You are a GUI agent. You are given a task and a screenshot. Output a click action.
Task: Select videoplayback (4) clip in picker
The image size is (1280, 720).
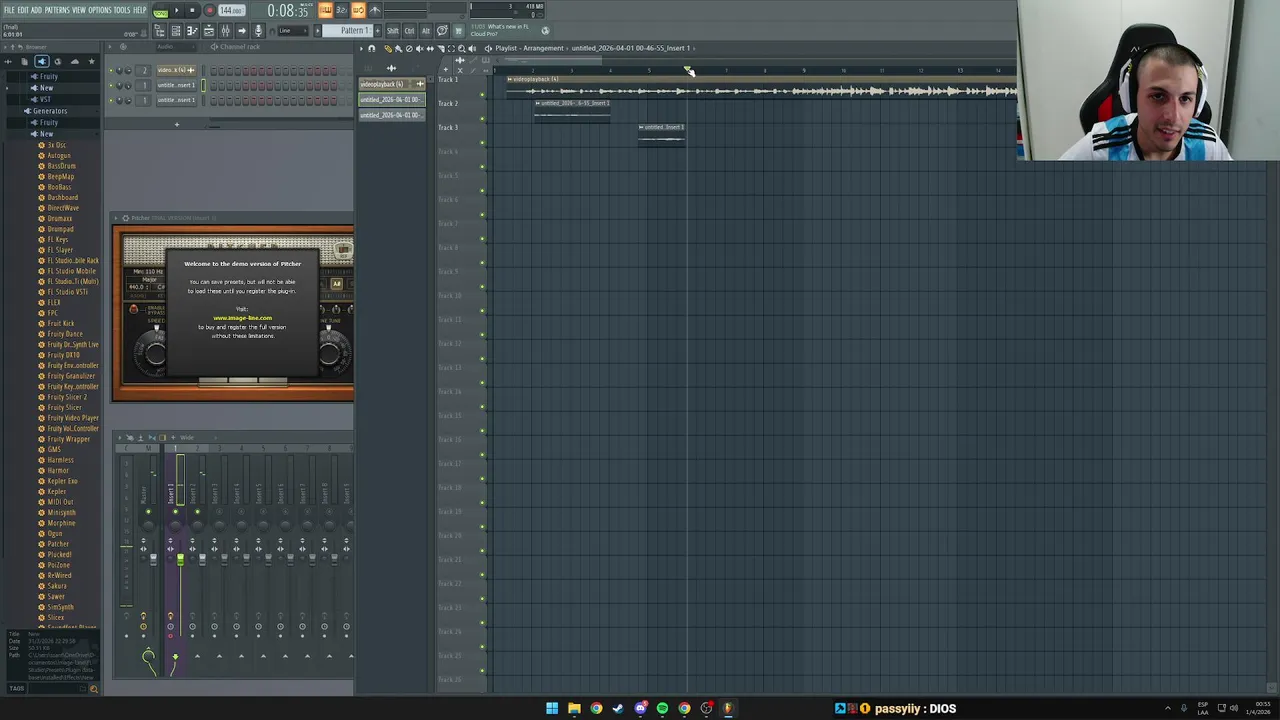pyautogui.click(x=391, y=84)
